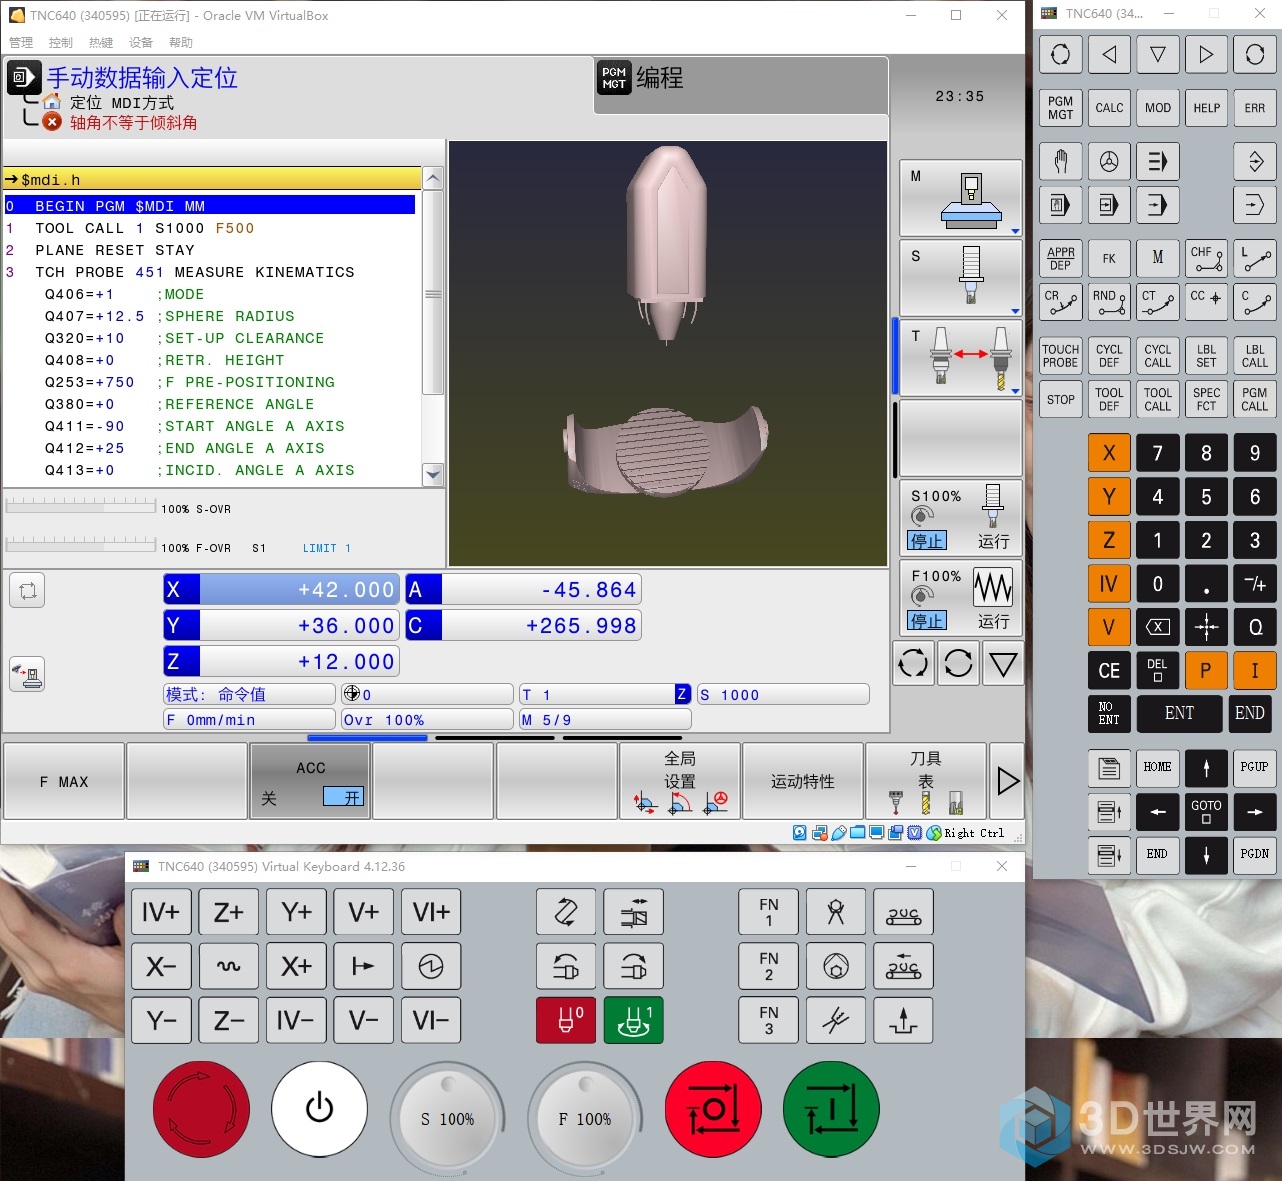Click the F MAX soft key
The height and width of the screenshot is (1181, 1282).
pos(64,781)
